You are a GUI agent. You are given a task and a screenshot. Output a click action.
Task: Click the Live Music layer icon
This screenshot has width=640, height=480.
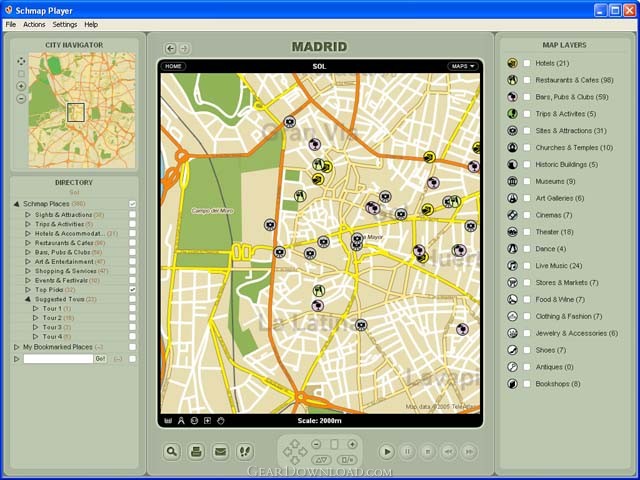pos(512,265)
